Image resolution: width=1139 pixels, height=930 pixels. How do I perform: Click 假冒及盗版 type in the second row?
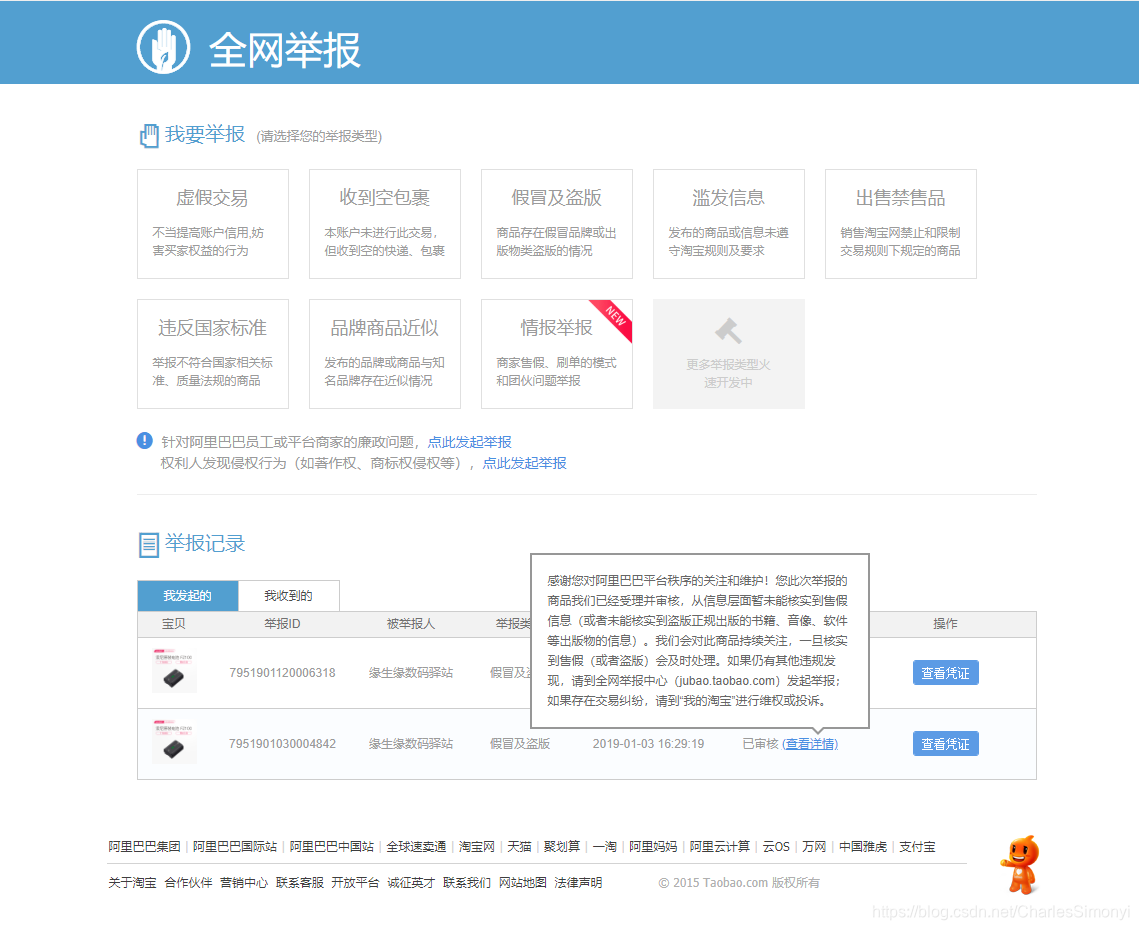coord(520,744)
